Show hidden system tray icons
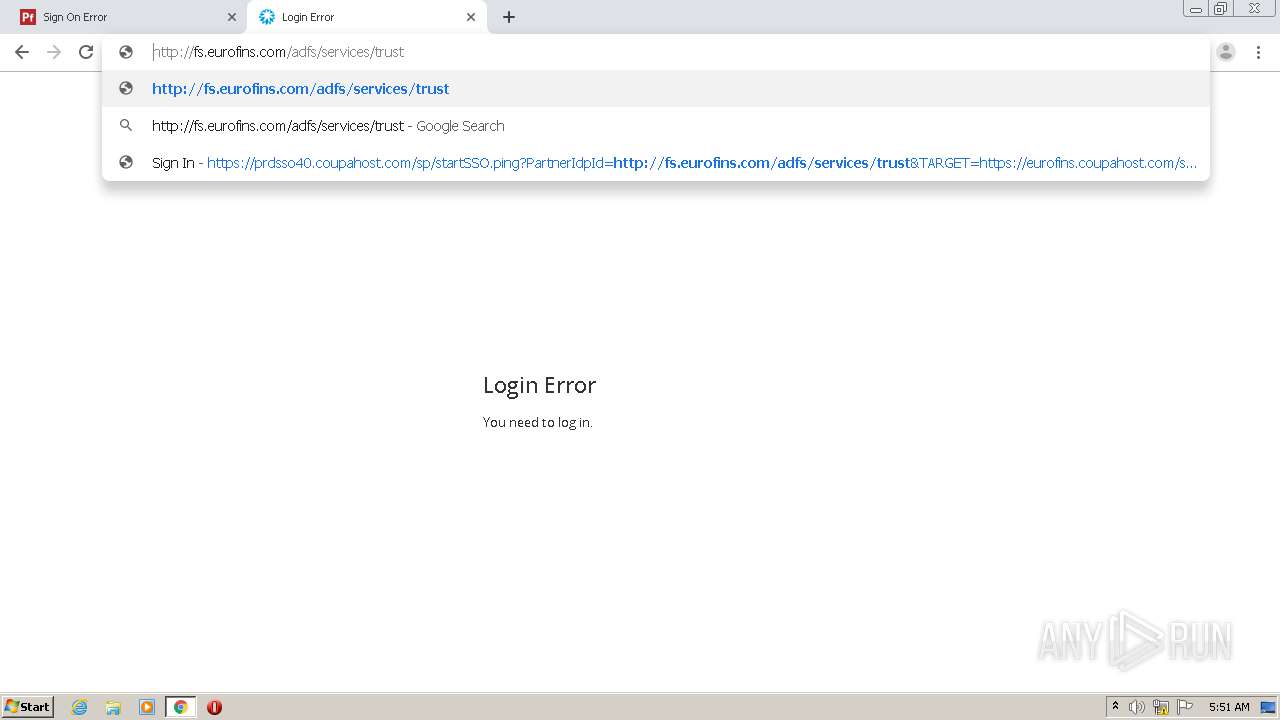 tap(1115, 707)
